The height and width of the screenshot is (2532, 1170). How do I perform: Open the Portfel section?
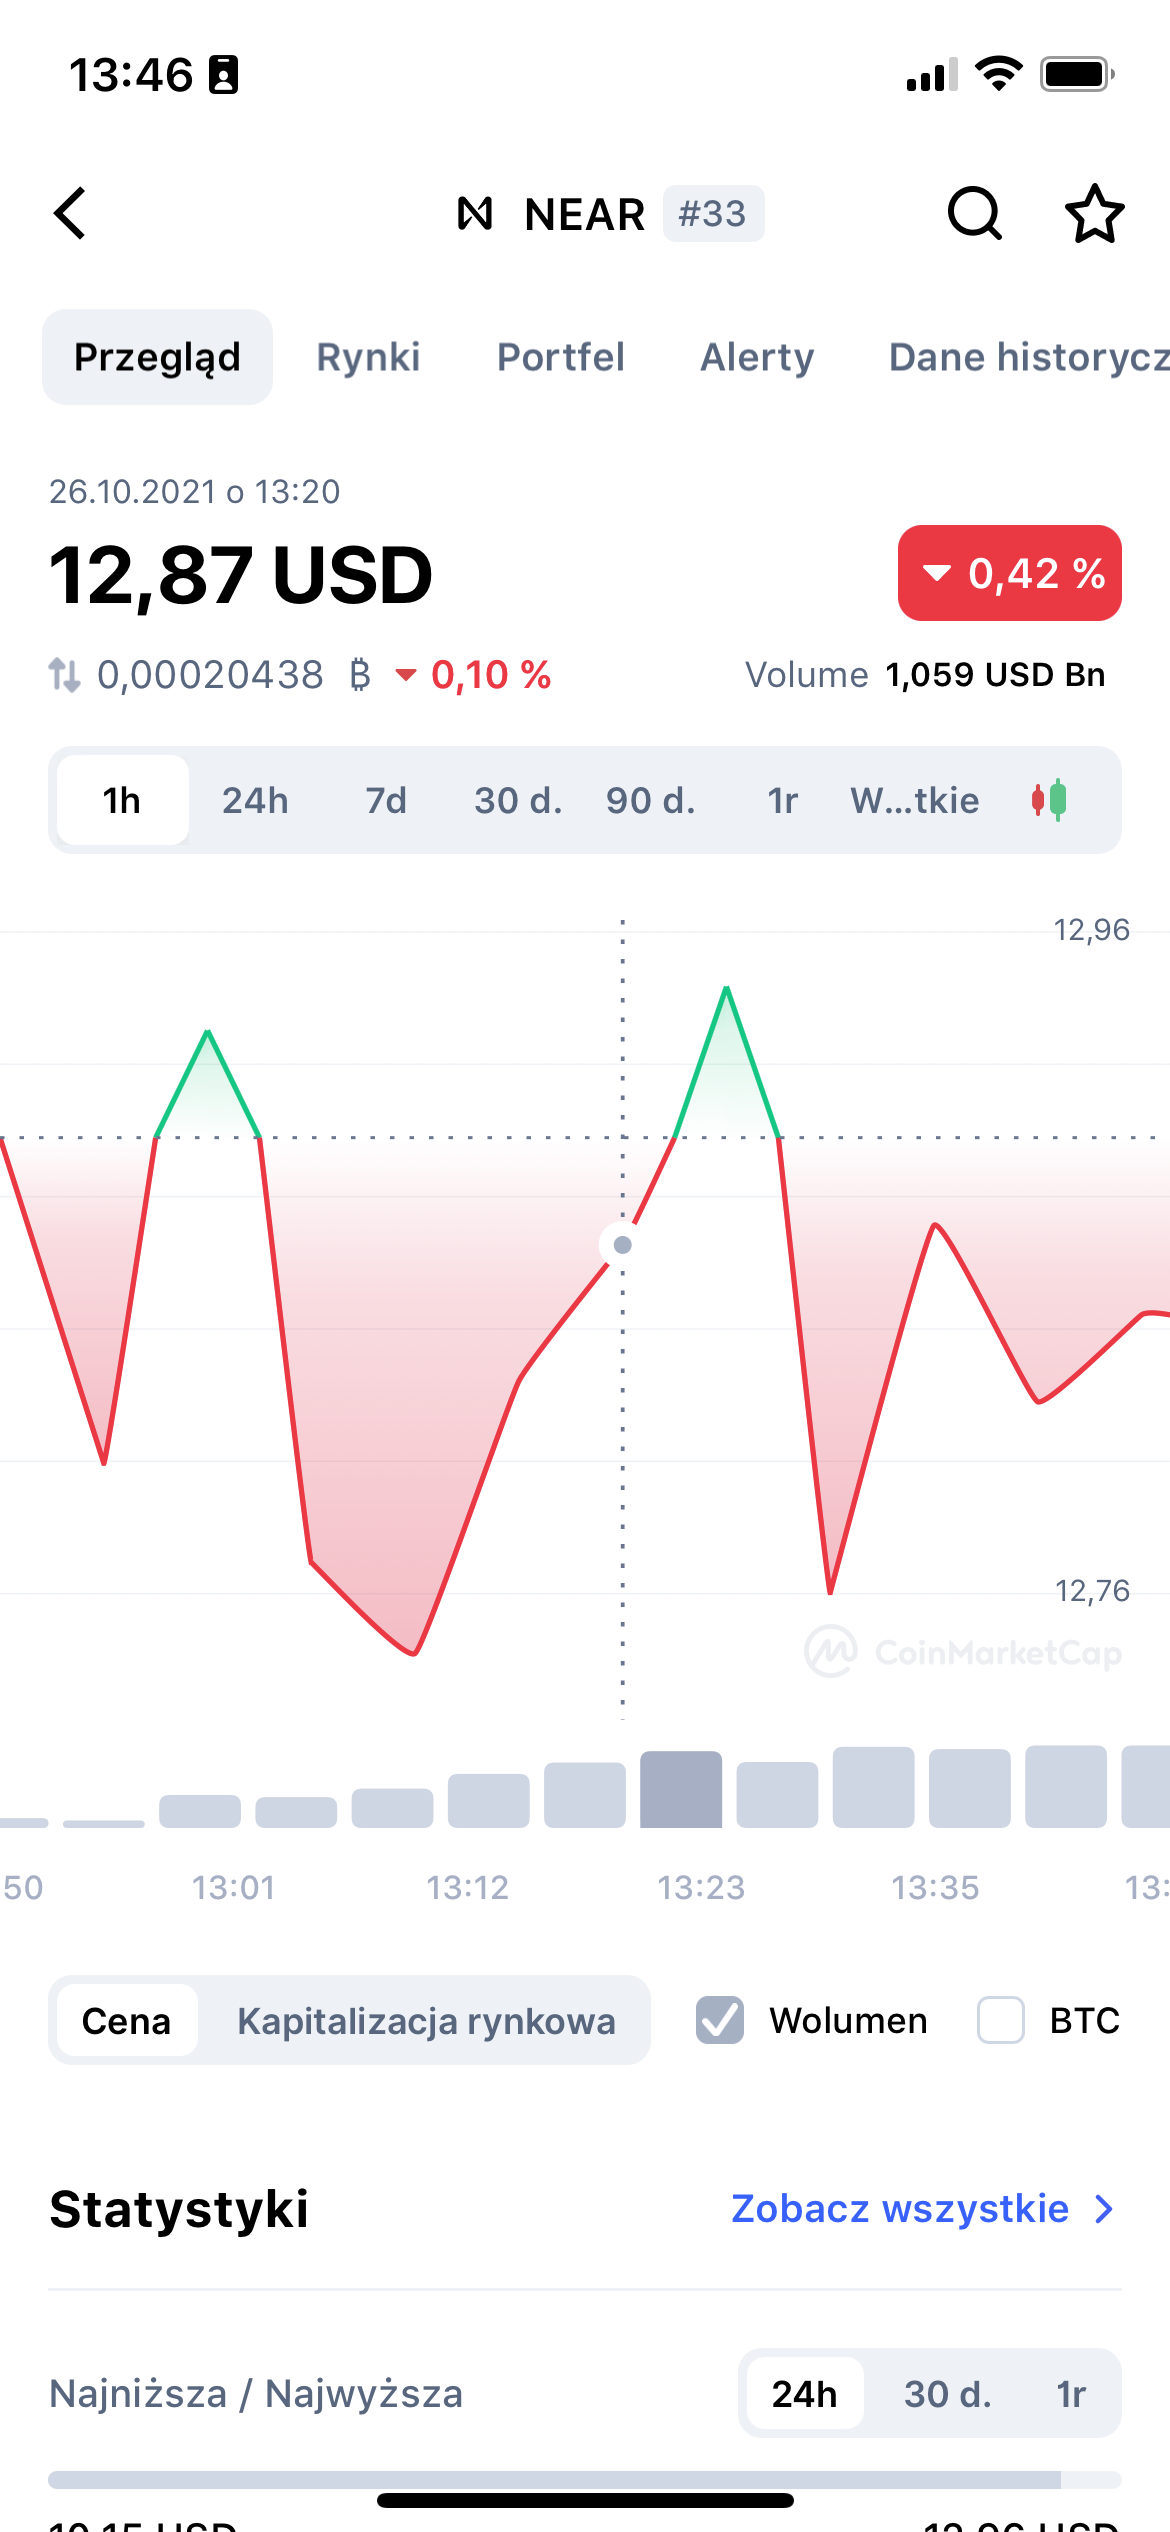(560, 357)
